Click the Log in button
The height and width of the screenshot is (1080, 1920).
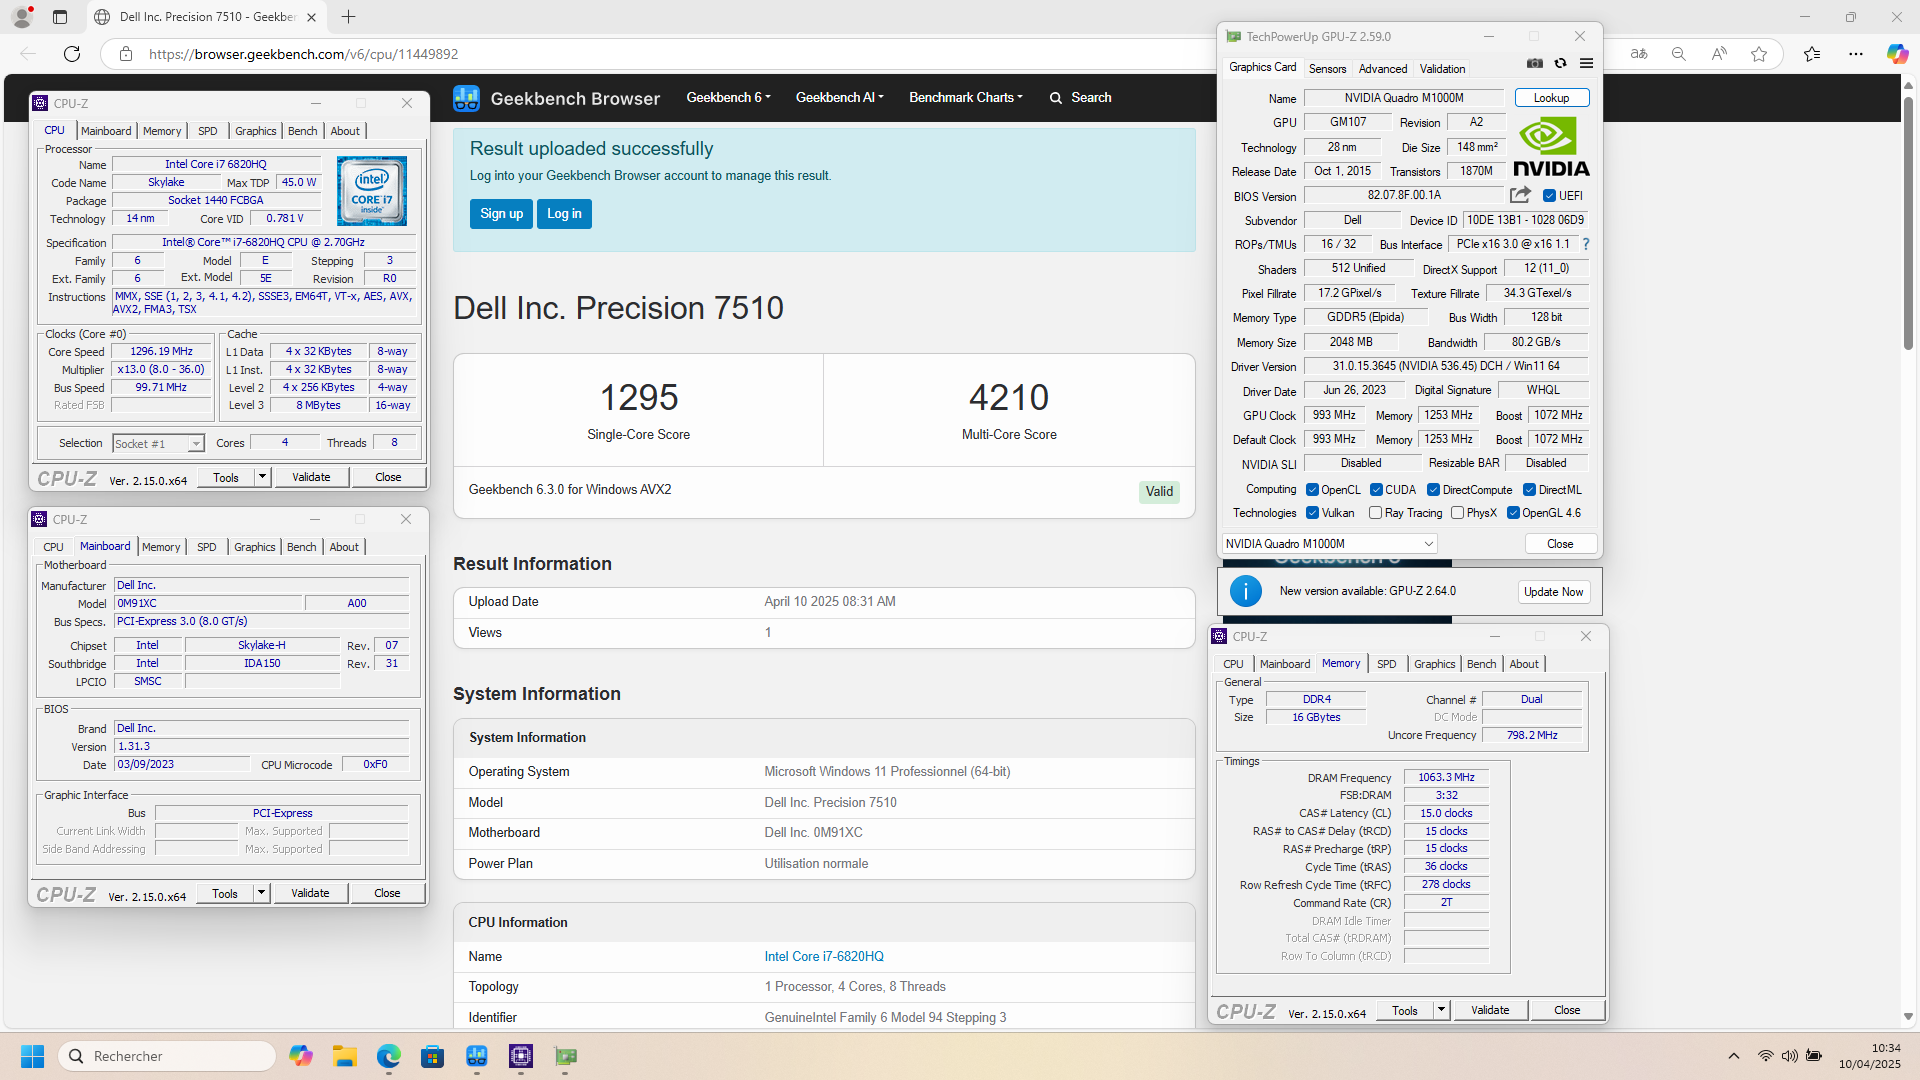coord(564,214)
